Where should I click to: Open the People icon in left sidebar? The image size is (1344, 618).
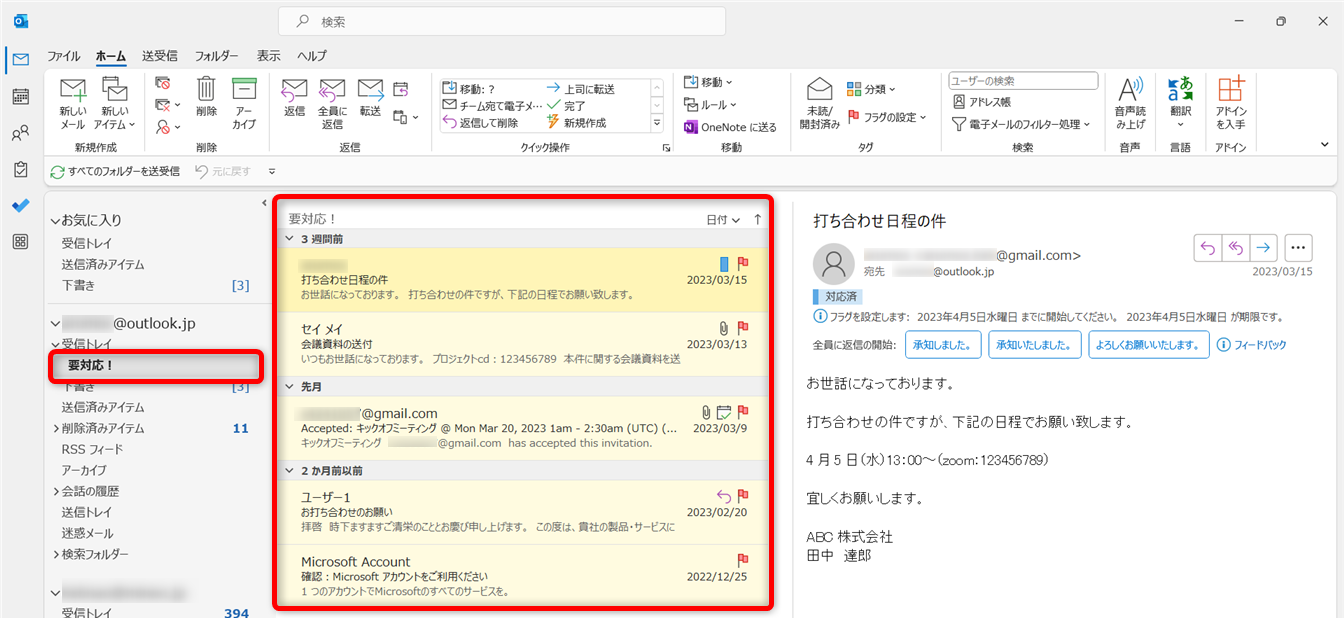click(x=20, y=133)
